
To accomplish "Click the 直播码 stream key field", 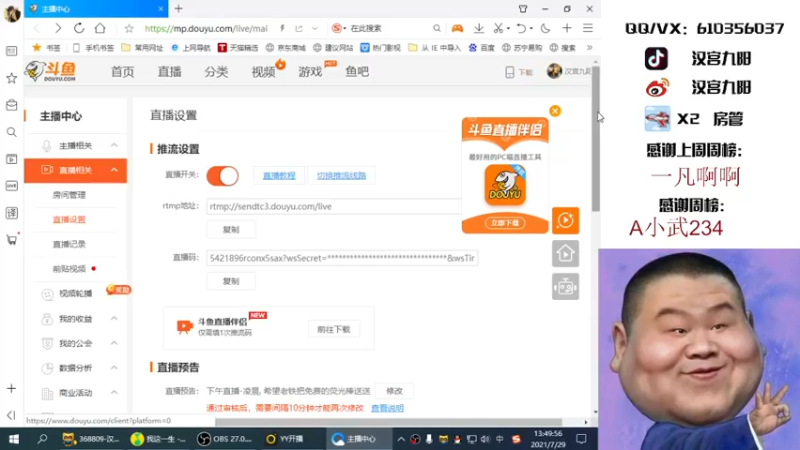I will pos(342,258).
